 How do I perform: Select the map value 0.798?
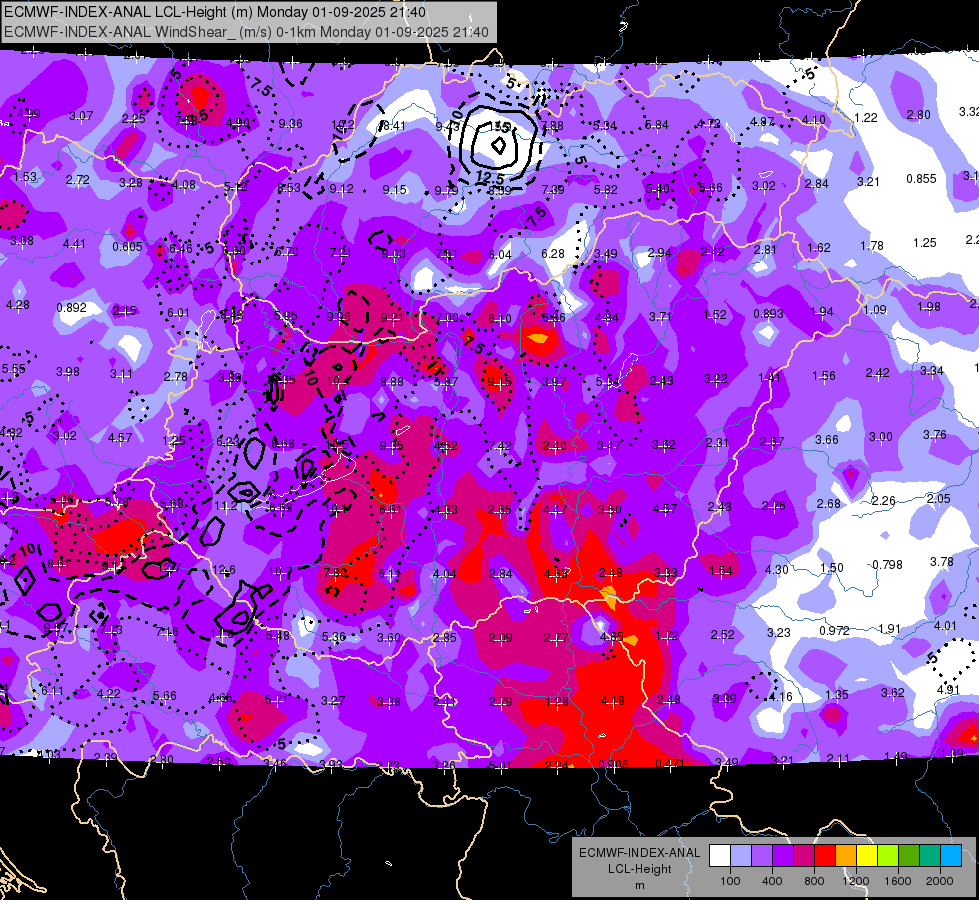[887, 565]
